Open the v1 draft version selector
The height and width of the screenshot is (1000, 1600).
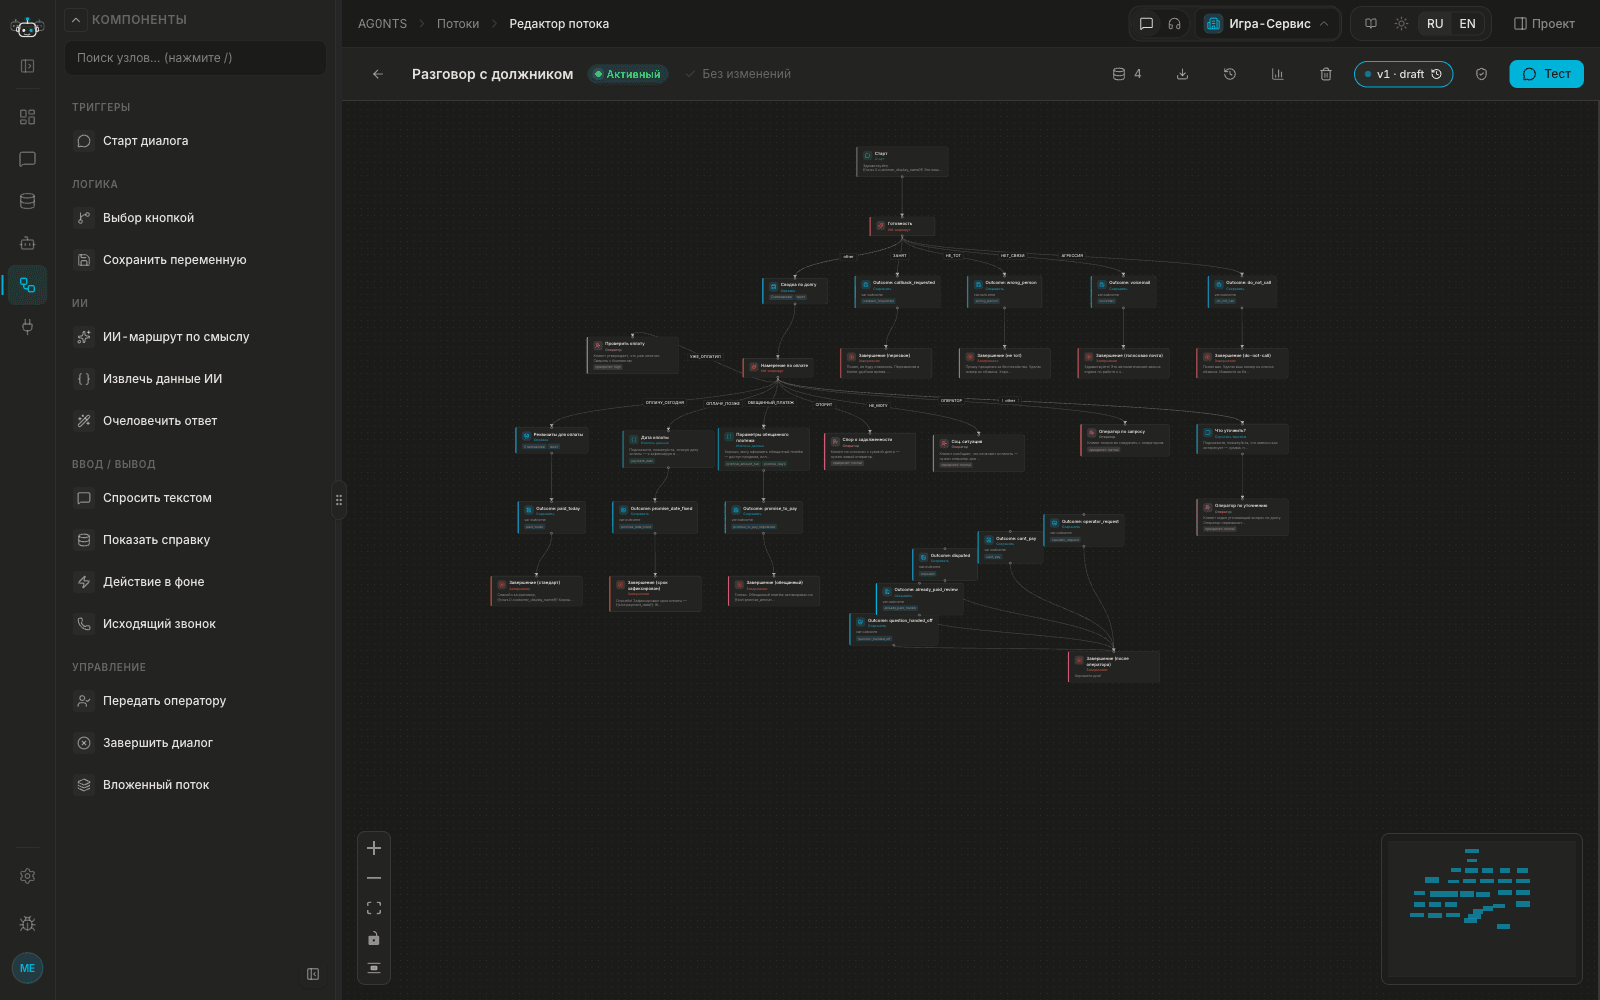point(1403,74)
